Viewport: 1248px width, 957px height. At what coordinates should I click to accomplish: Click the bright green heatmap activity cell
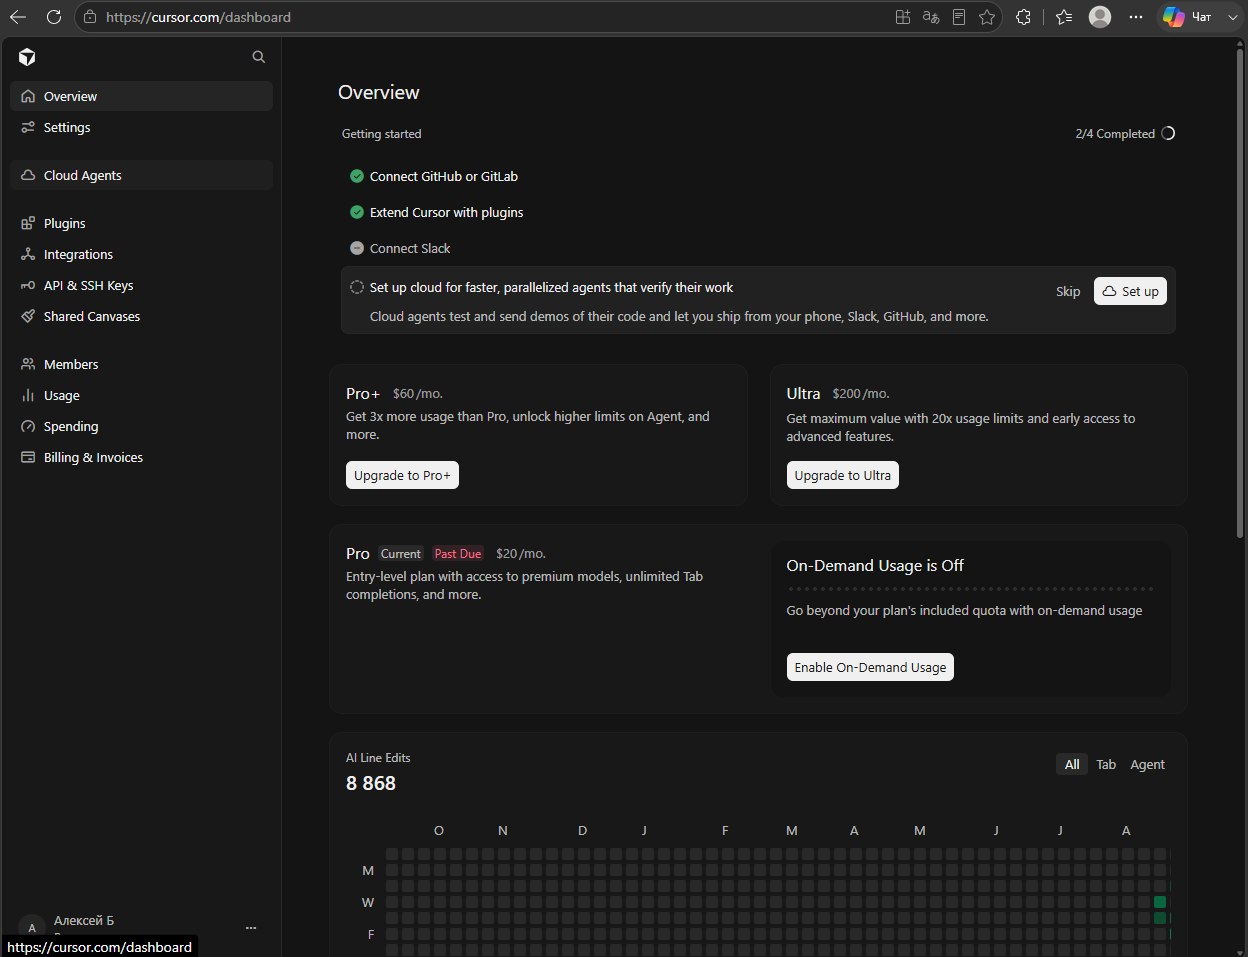click(1160, 902)
